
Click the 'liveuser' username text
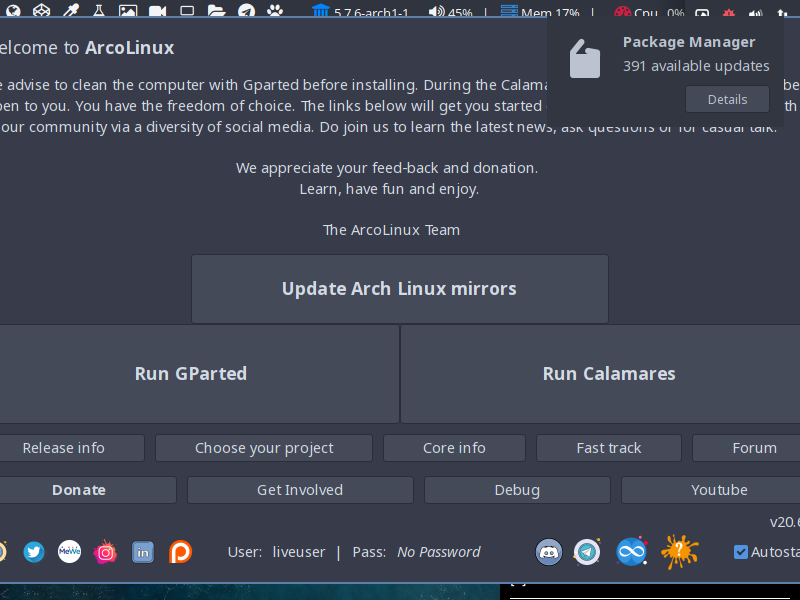[298, 552]
